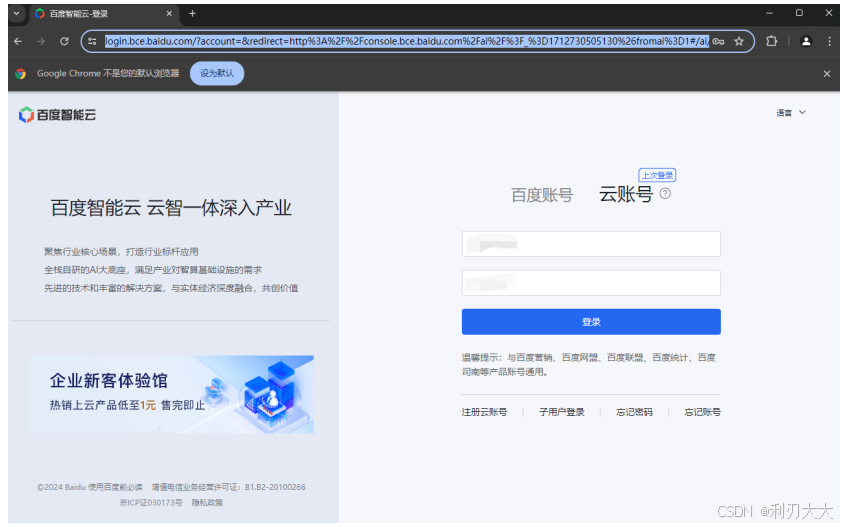Select the 百度智能云-登录 browser tab

pos(102,14)
